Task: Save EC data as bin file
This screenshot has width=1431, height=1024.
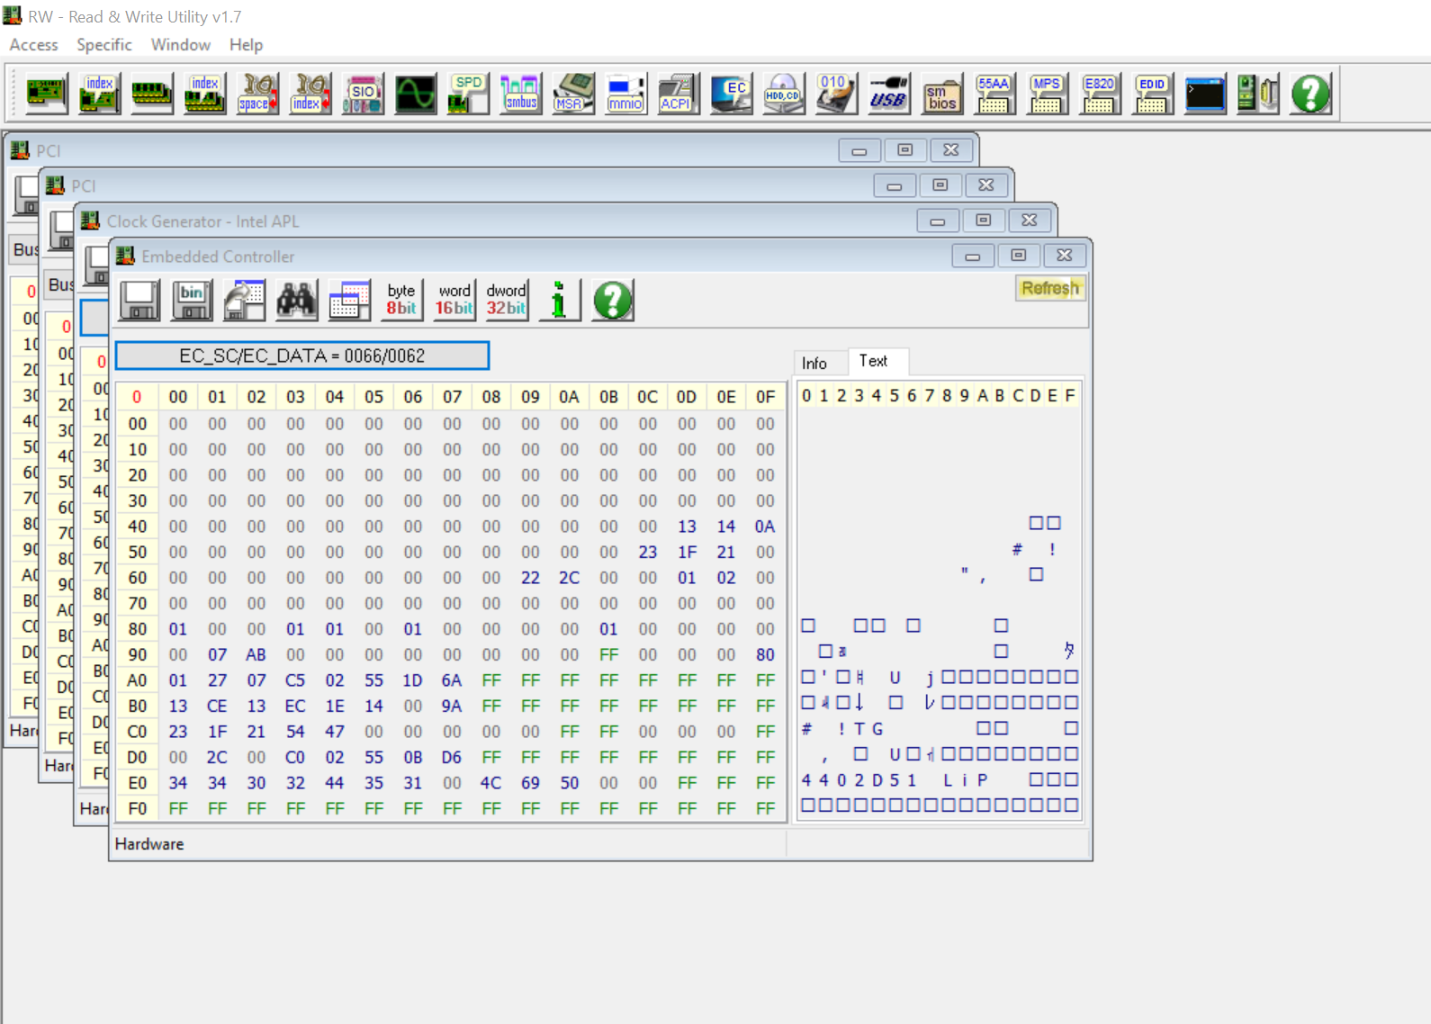Action: click(192, 300)
